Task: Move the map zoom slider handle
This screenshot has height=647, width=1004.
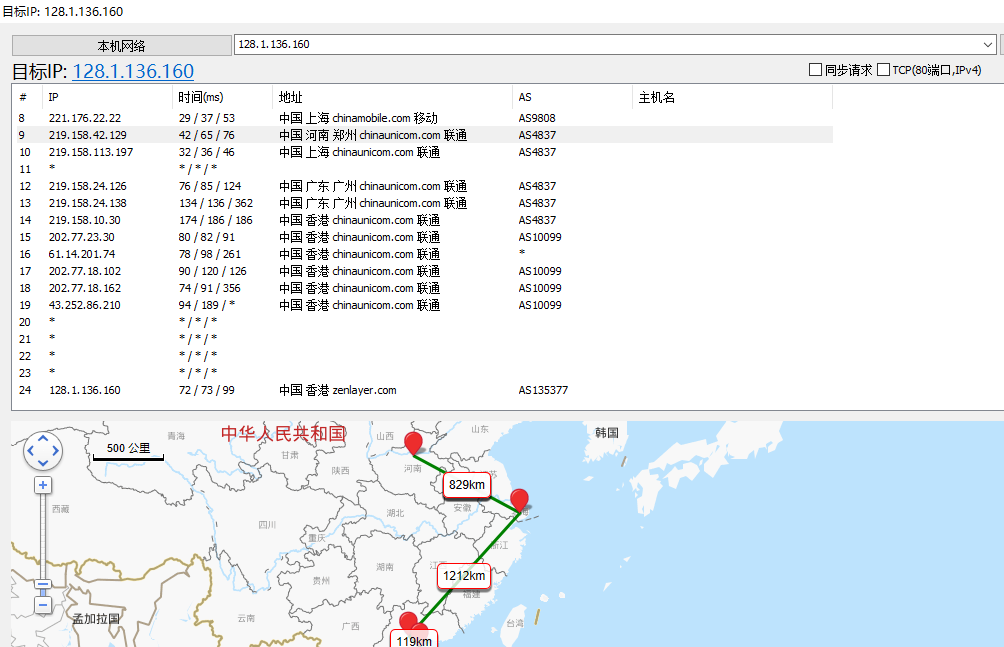Action: pyautogui.click(x=43, y=585)
